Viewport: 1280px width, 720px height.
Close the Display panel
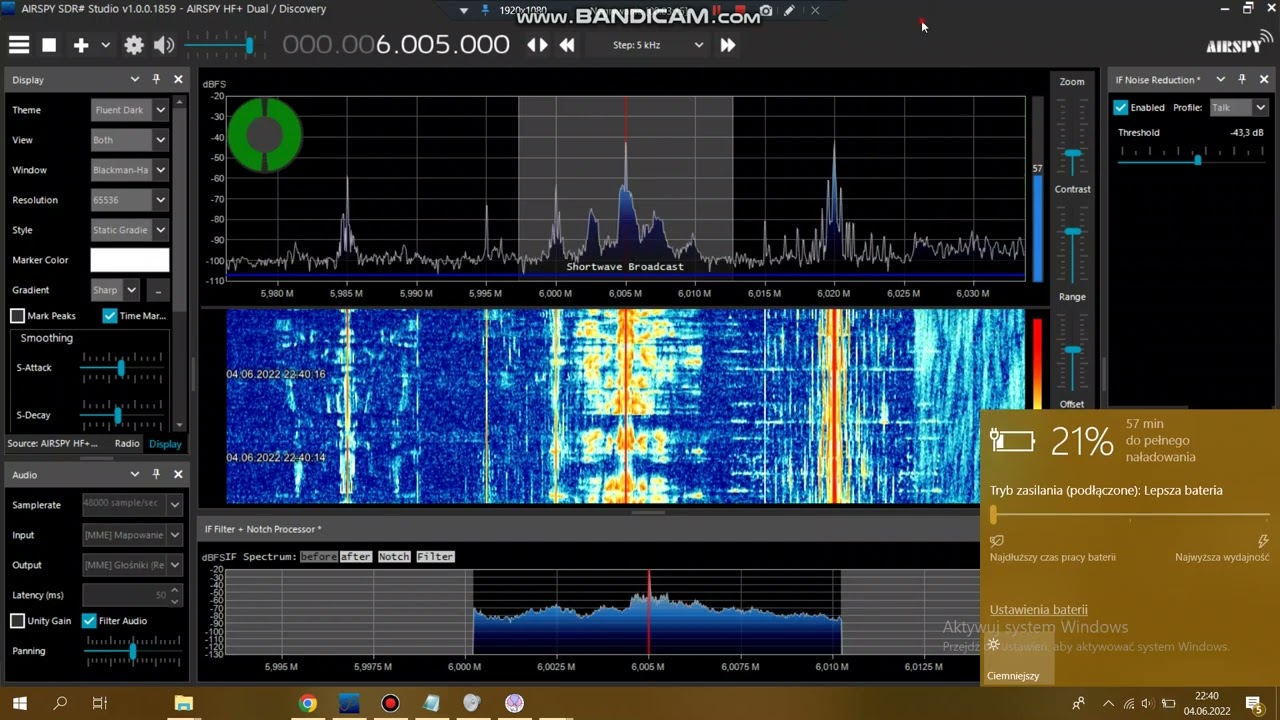(x=178, y=79)
